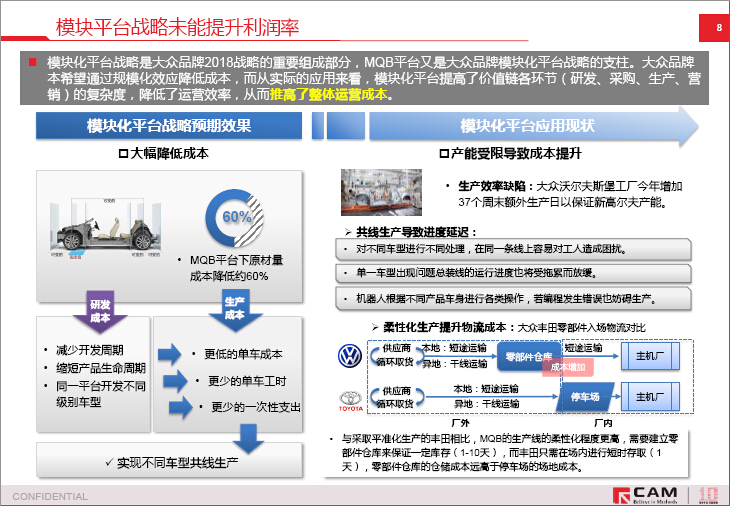Click the pink 成本增加 label

click(x=568, y=367)
